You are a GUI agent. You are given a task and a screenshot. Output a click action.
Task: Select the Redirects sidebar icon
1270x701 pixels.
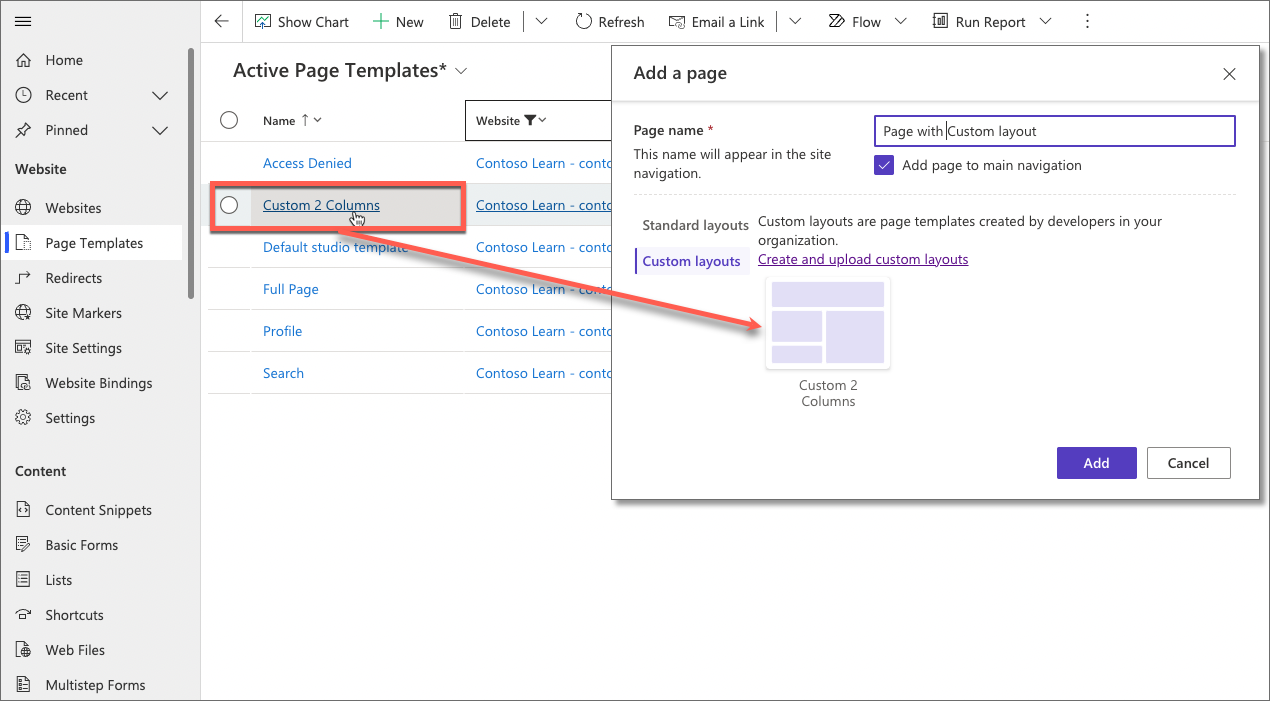click(22, 277)
